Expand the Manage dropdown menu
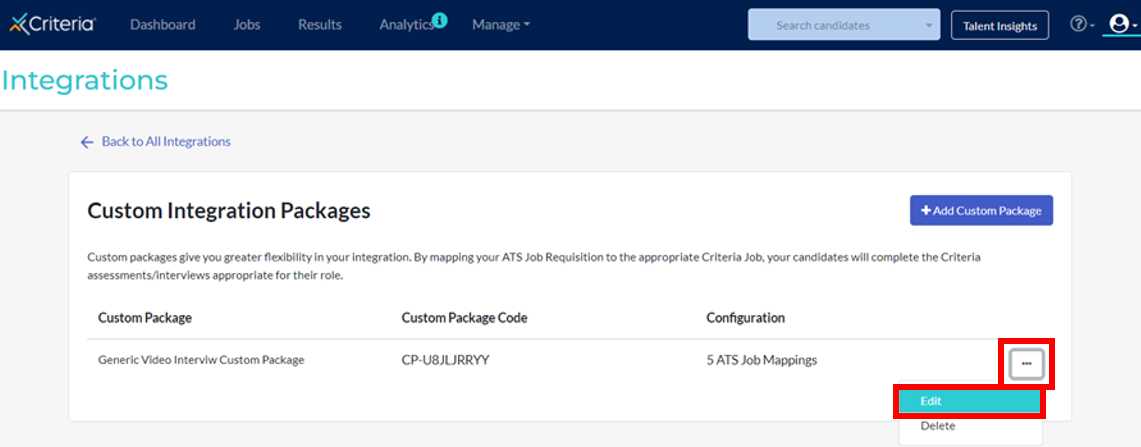This screenshot has height=447, width=1141. 501,25
